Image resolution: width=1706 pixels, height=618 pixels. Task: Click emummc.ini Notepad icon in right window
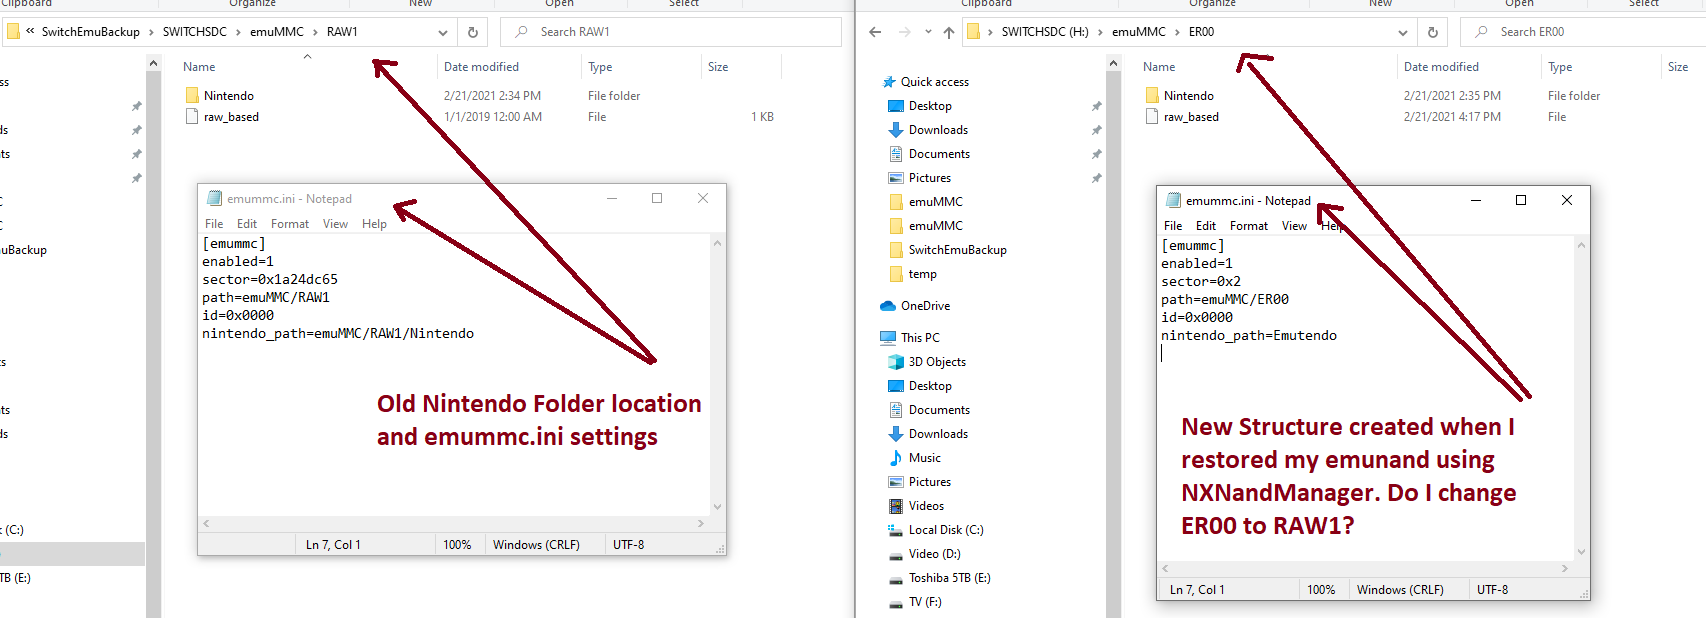pos(1173,200)
